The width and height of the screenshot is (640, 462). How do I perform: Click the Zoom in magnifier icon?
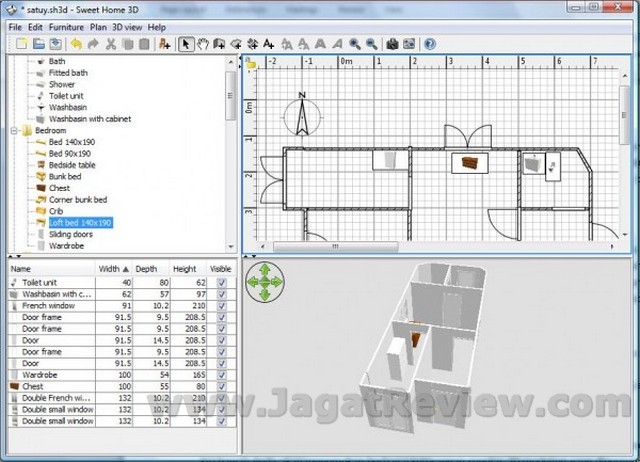(354, 44)
